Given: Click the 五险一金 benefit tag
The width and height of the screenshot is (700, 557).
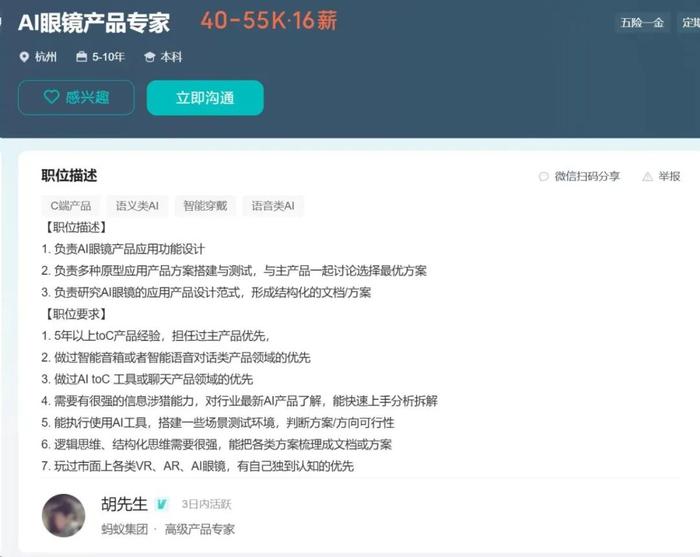Looking at the screenshot, I should [642, 22].
